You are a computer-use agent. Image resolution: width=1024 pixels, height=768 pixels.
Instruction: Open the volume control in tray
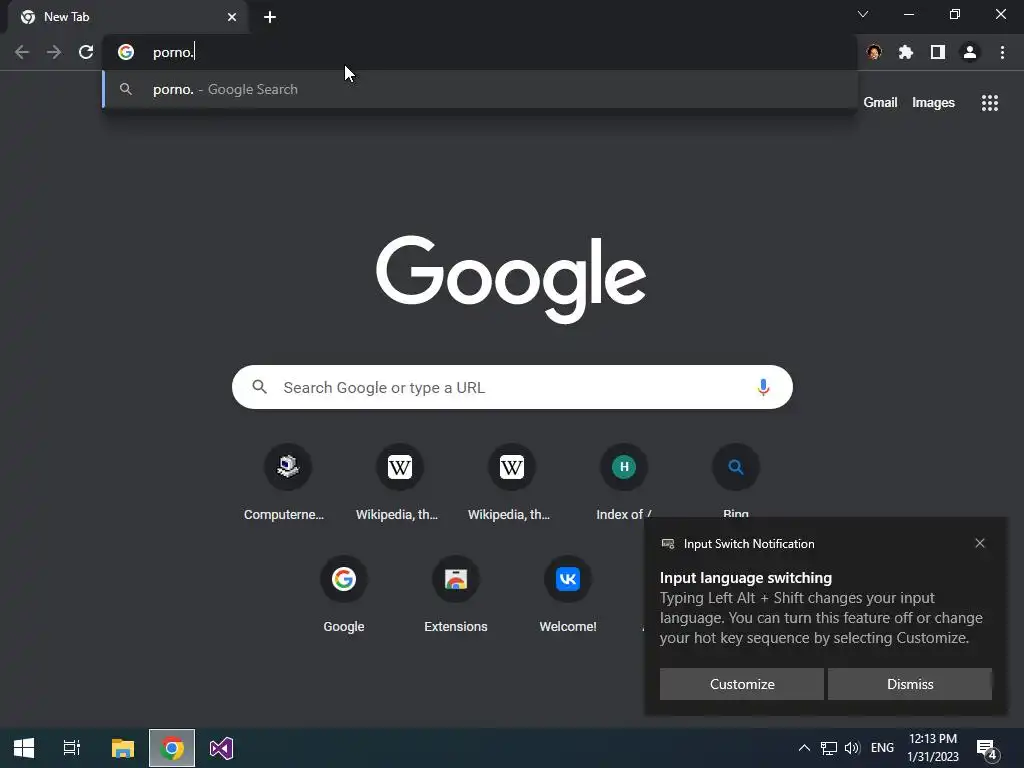[852, 748]
